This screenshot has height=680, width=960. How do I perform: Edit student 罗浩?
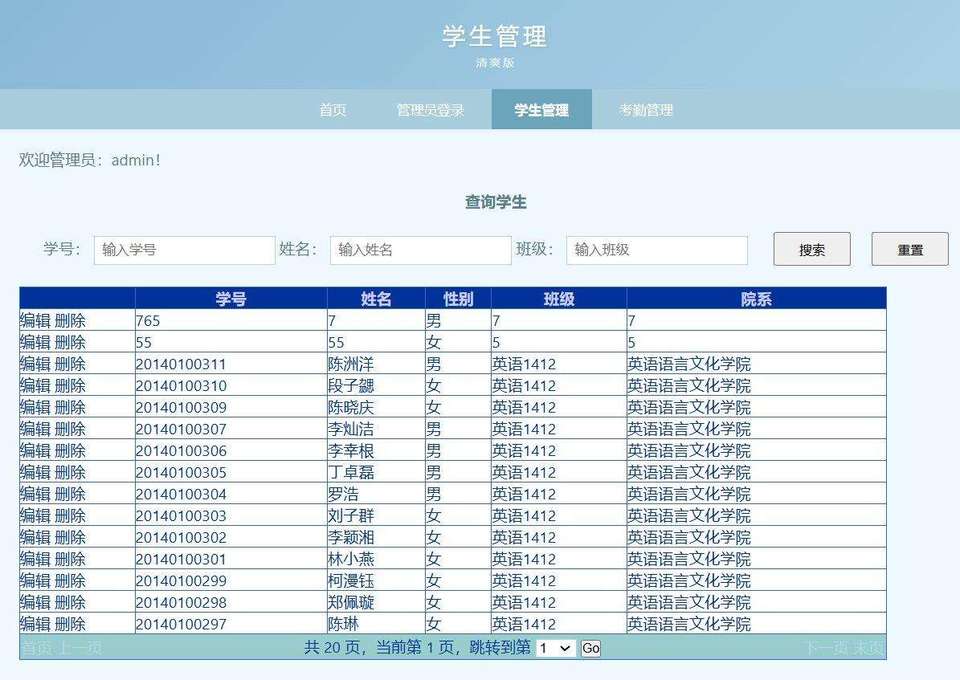click(x=35, y=494)
